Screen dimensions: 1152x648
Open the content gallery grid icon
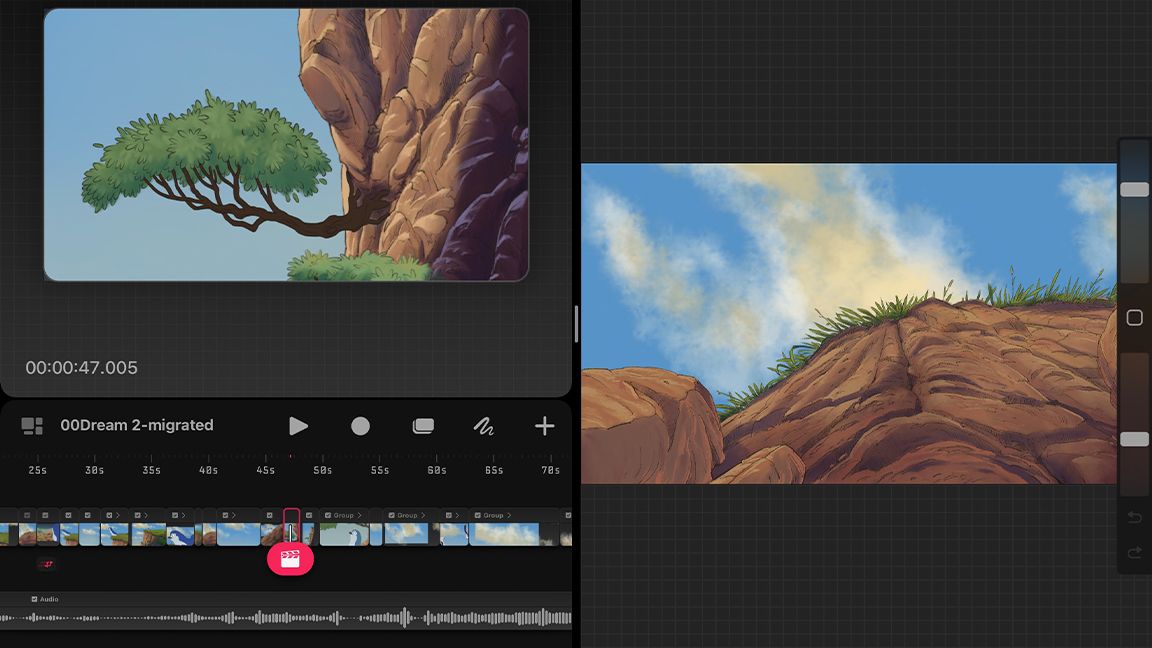pyautogui.click(x=31, y=425)
